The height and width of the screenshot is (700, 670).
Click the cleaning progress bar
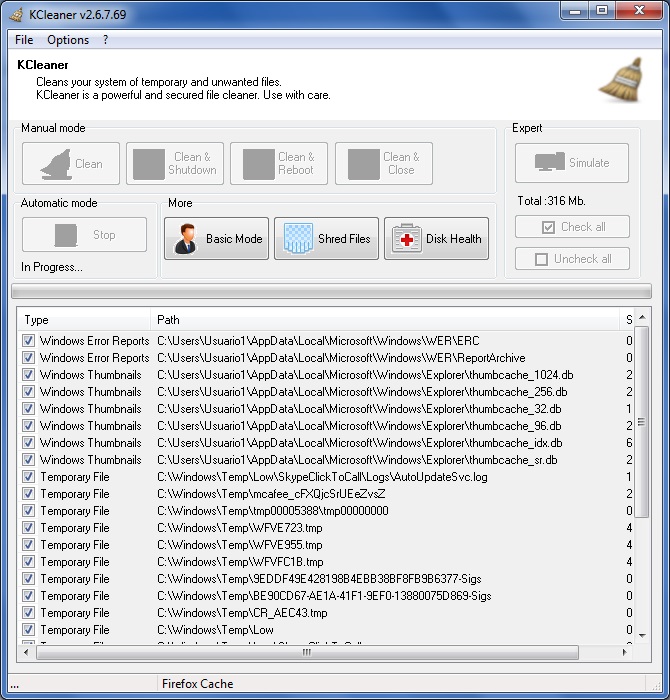point(331,291)
